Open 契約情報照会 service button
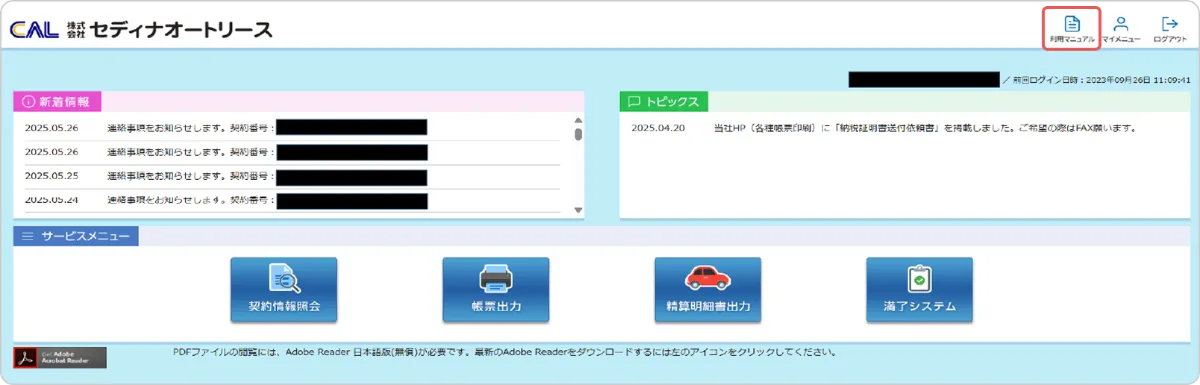 point(284,289)
